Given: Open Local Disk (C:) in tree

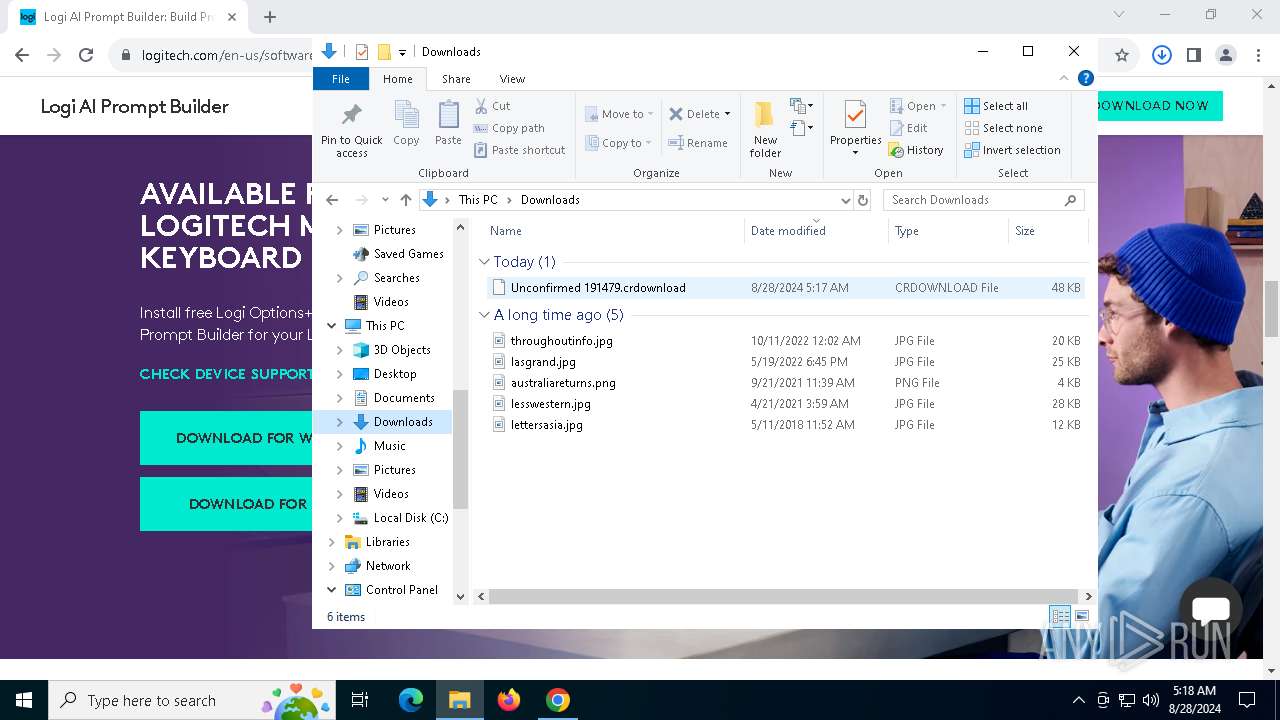Looking at the screenshot, I should pos(410,518).
